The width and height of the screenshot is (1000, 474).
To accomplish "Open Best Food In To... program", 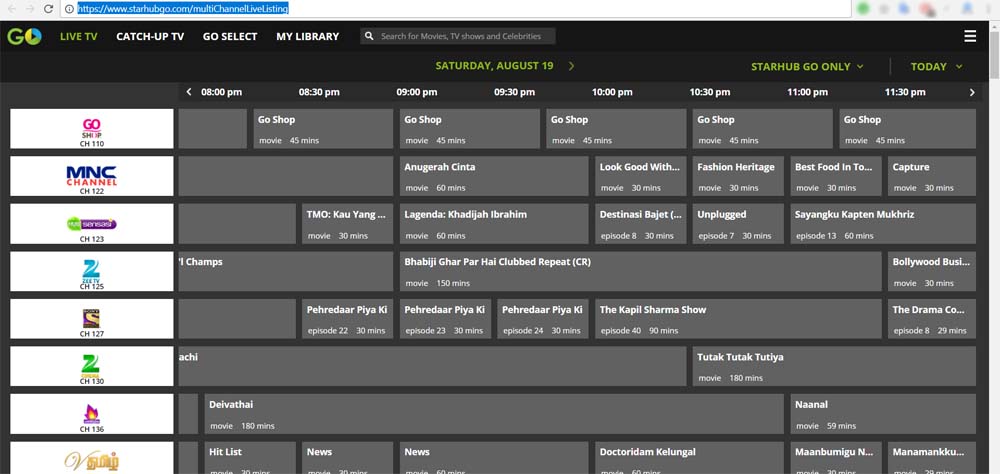I will tap(836, 176).
